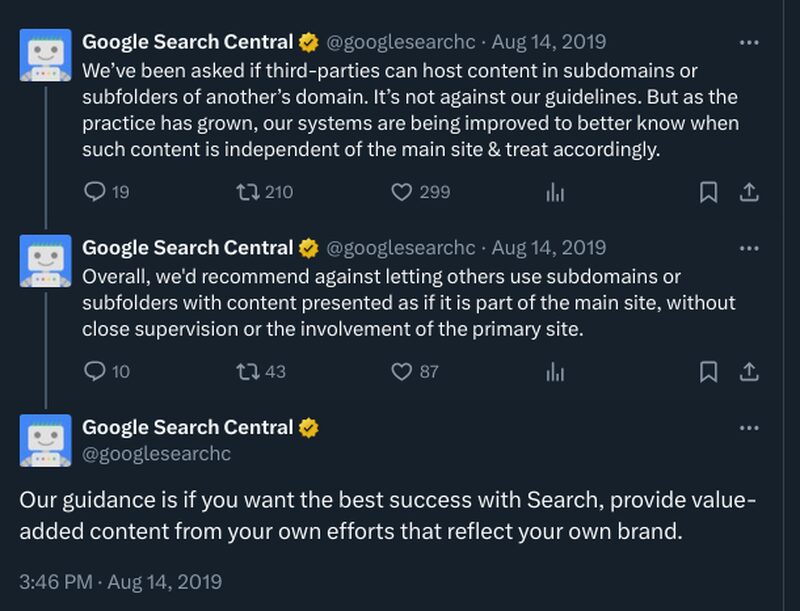Open Google Search Central profile from first tweet

coord(188,42)
